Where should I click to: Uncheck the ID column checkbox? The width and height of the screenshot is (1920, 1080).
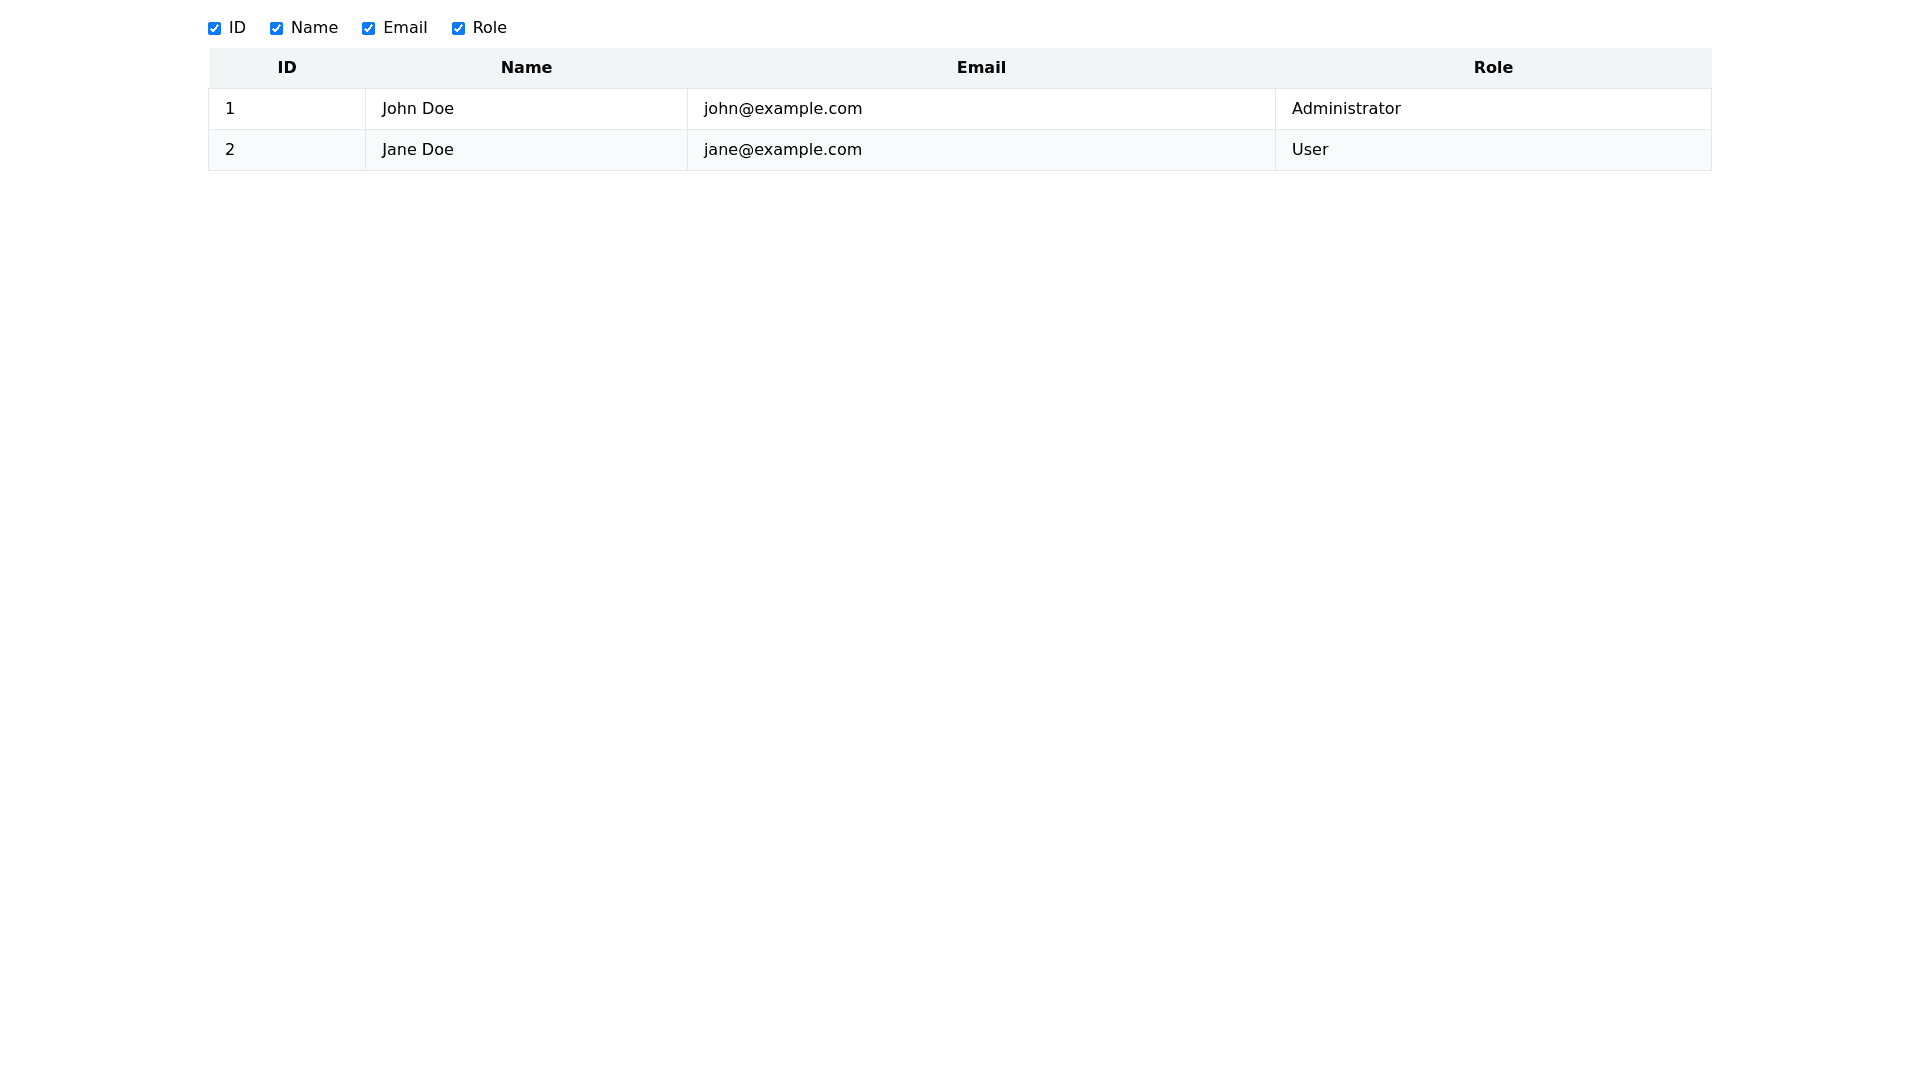pyautogui.click(x=214, y=28)
